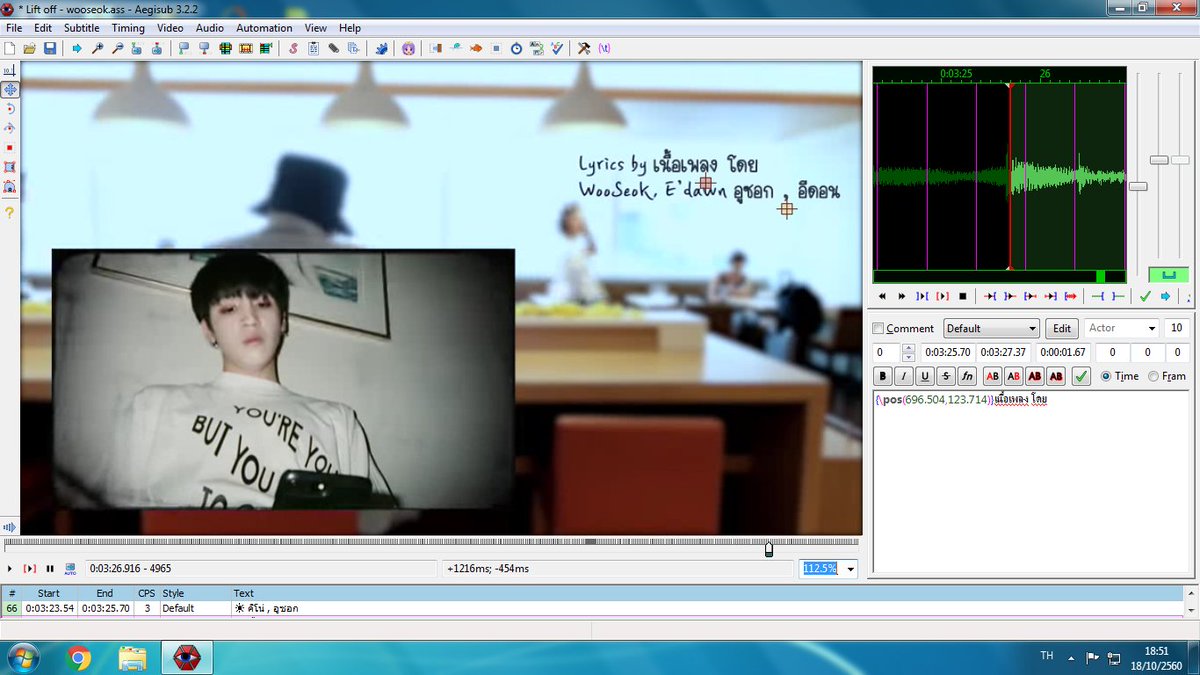Click the end time field 0:03:27.37
This screenshot has height=675, width=1200.
[x=1003, y=352]
